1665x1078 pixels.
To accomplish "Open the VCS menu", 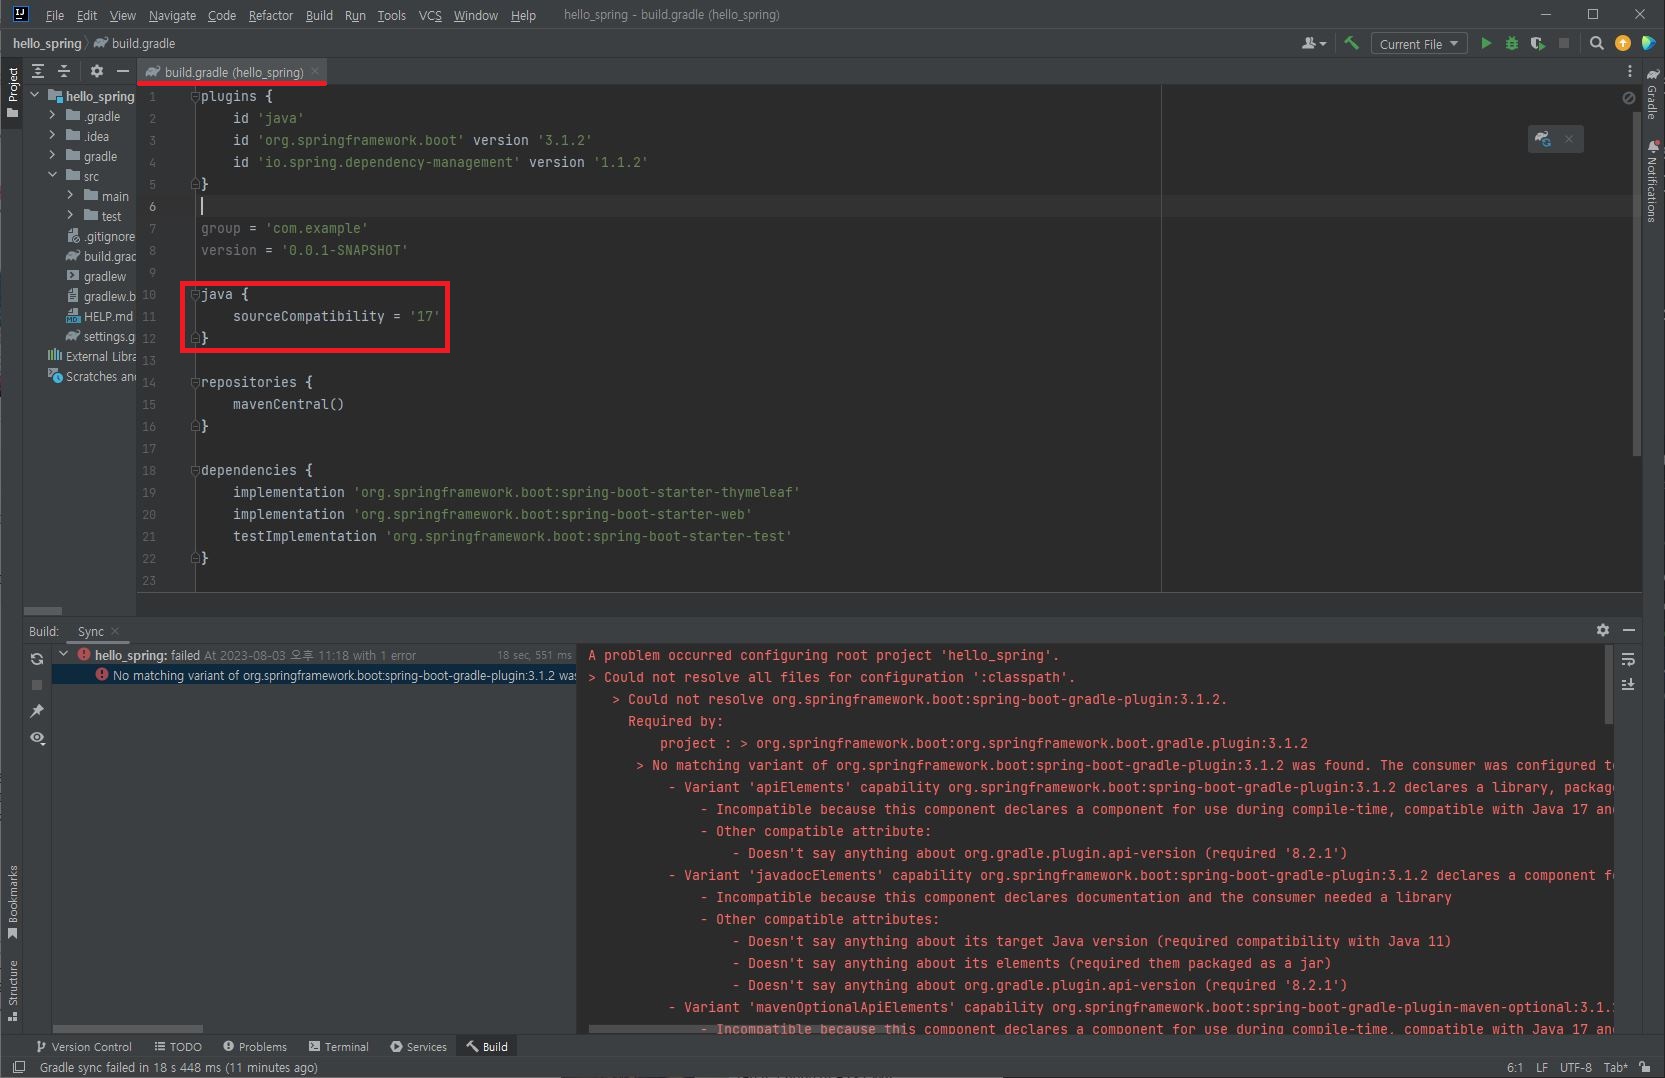I will tap(430, 15).
